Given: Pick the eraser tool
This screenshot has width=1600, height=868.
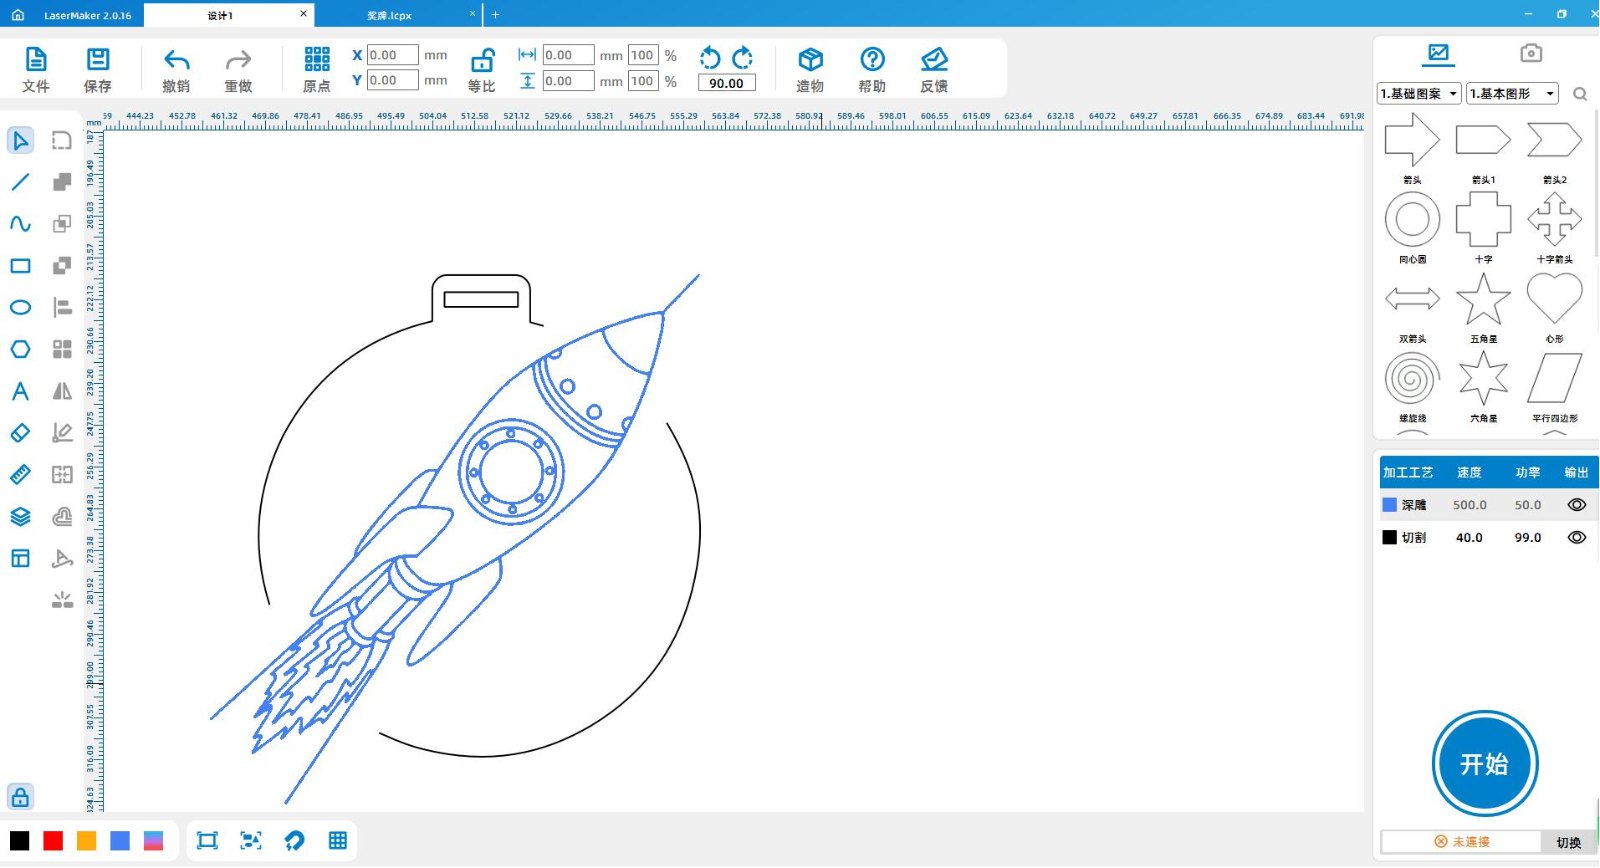Looking at the screenshot, I should (x=20, y=433).
